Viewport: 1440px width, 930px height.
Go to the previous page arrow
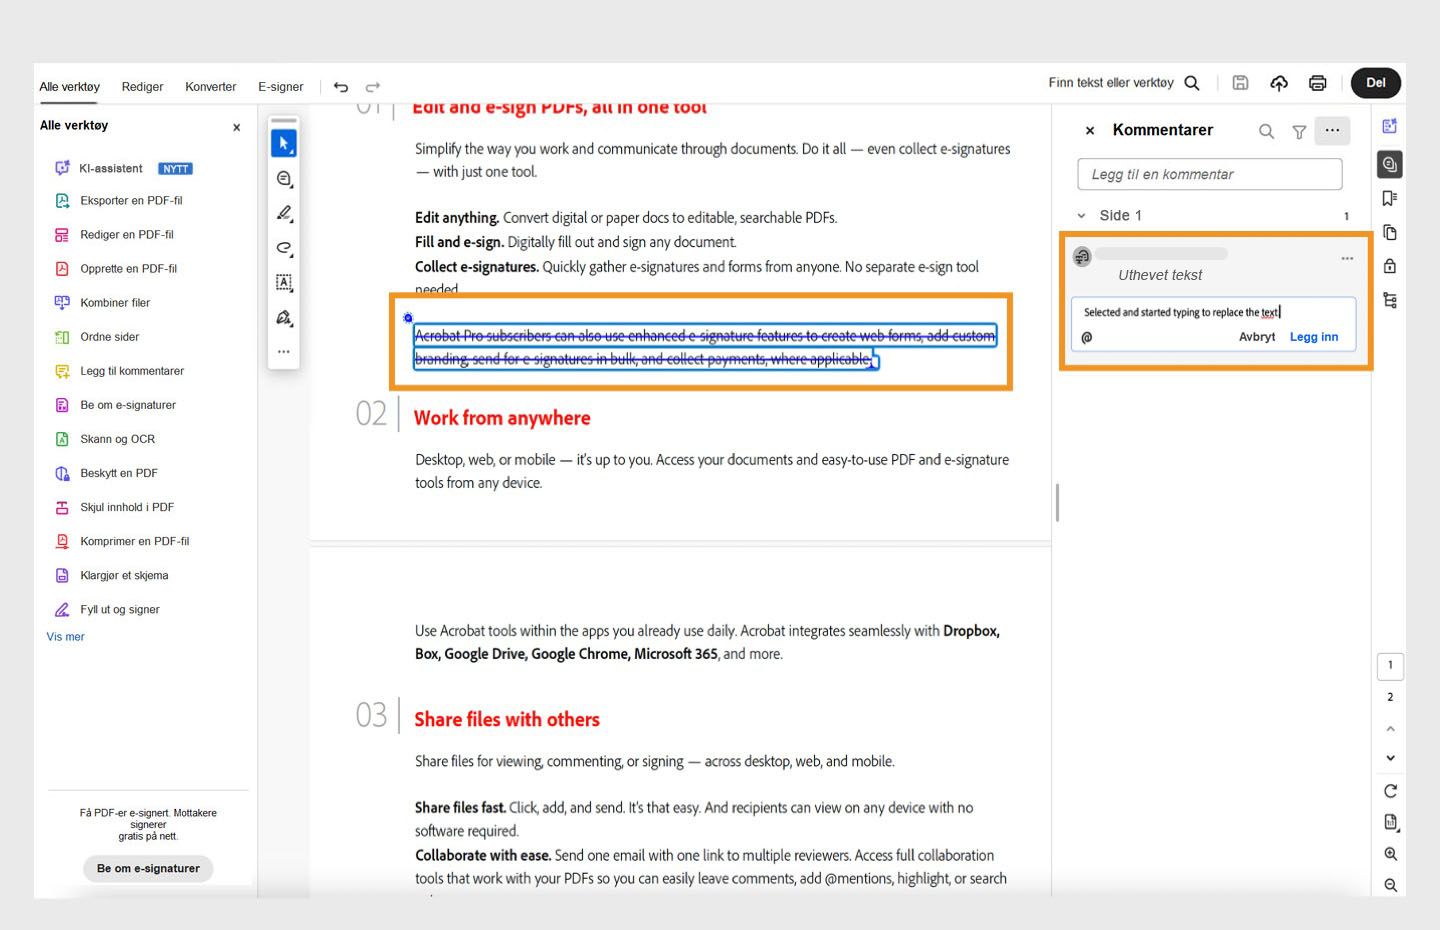1390,728
